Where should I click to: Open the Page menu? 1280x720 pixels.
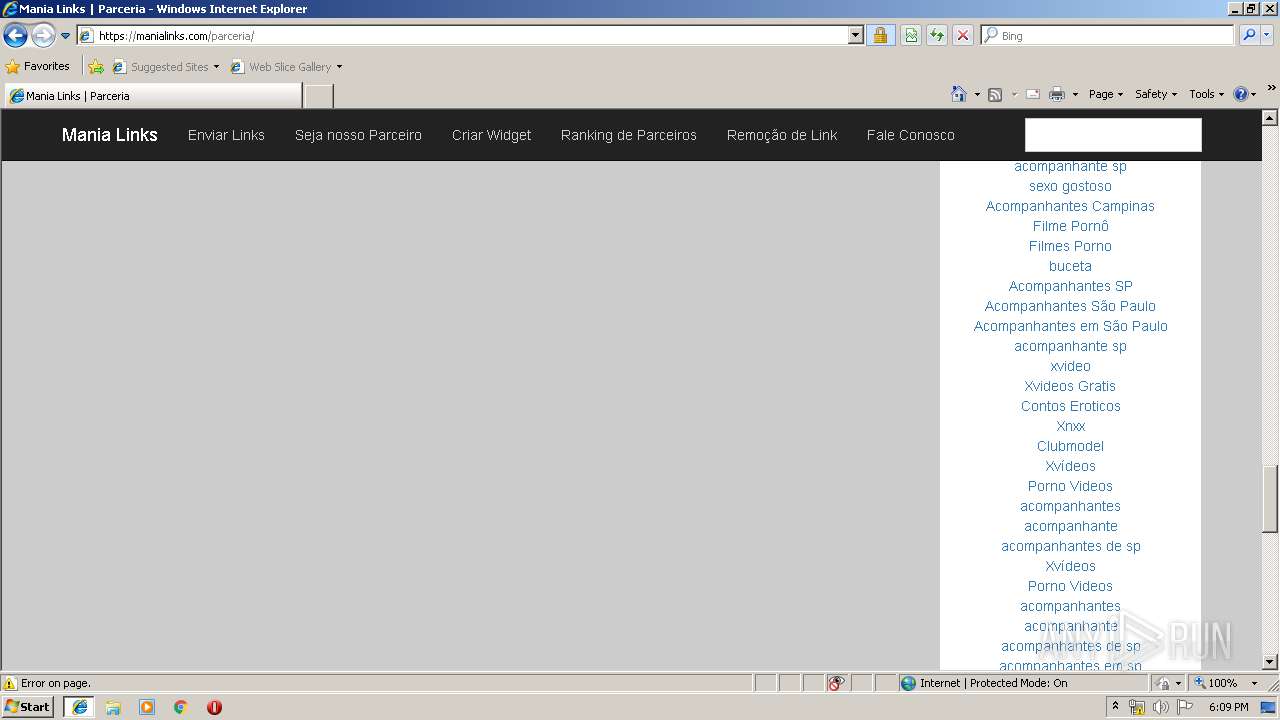(1106, 94)
